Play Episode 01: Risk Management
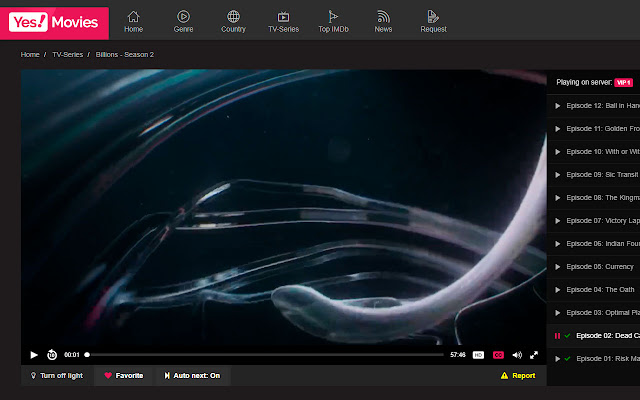Image resolution: width=640 pixels, height=400 pixels. point(593,359)
